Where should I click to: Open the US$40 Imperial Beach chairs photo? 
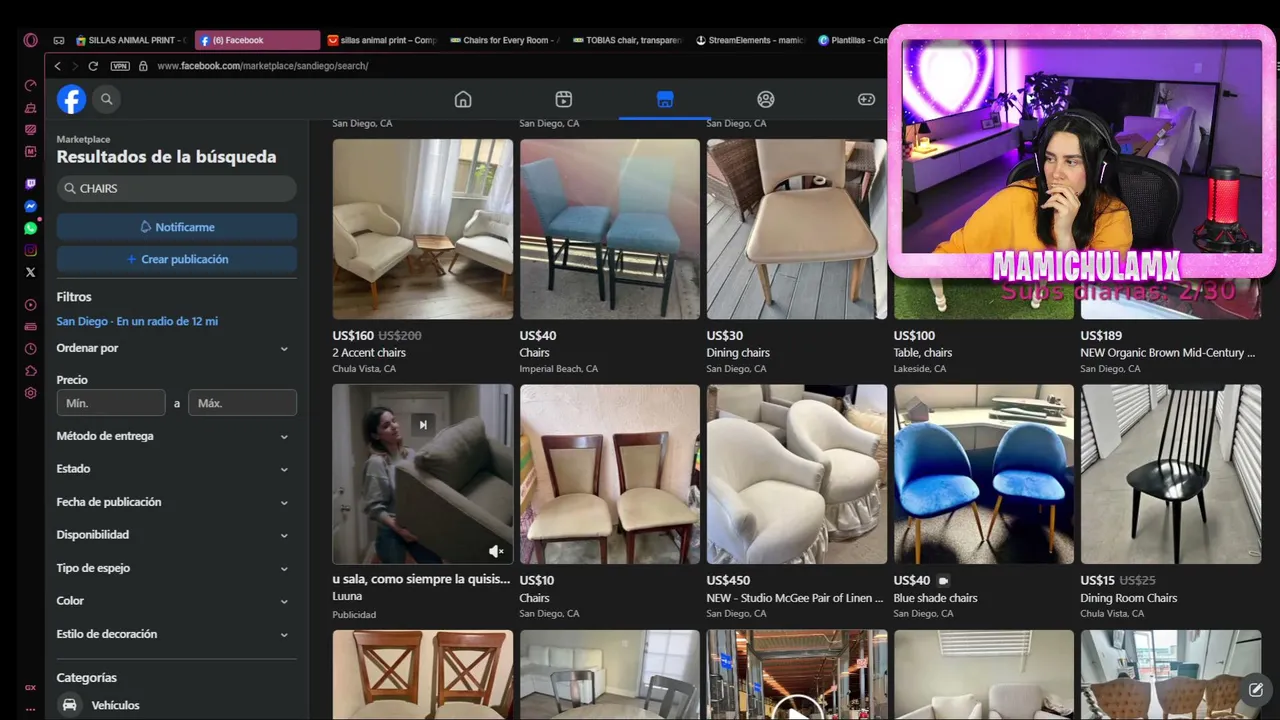610,229
